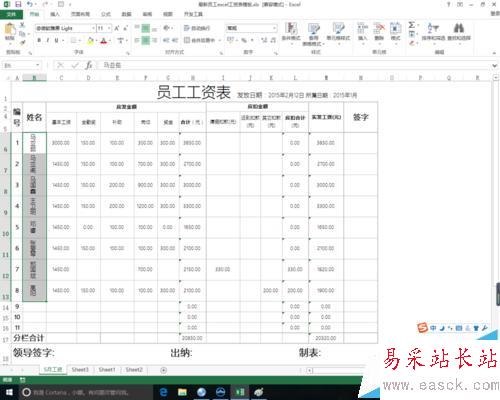The height and width of the screenshot is (400, 500).
Task: Toggle right horizontal alignment
Action: 154,40
